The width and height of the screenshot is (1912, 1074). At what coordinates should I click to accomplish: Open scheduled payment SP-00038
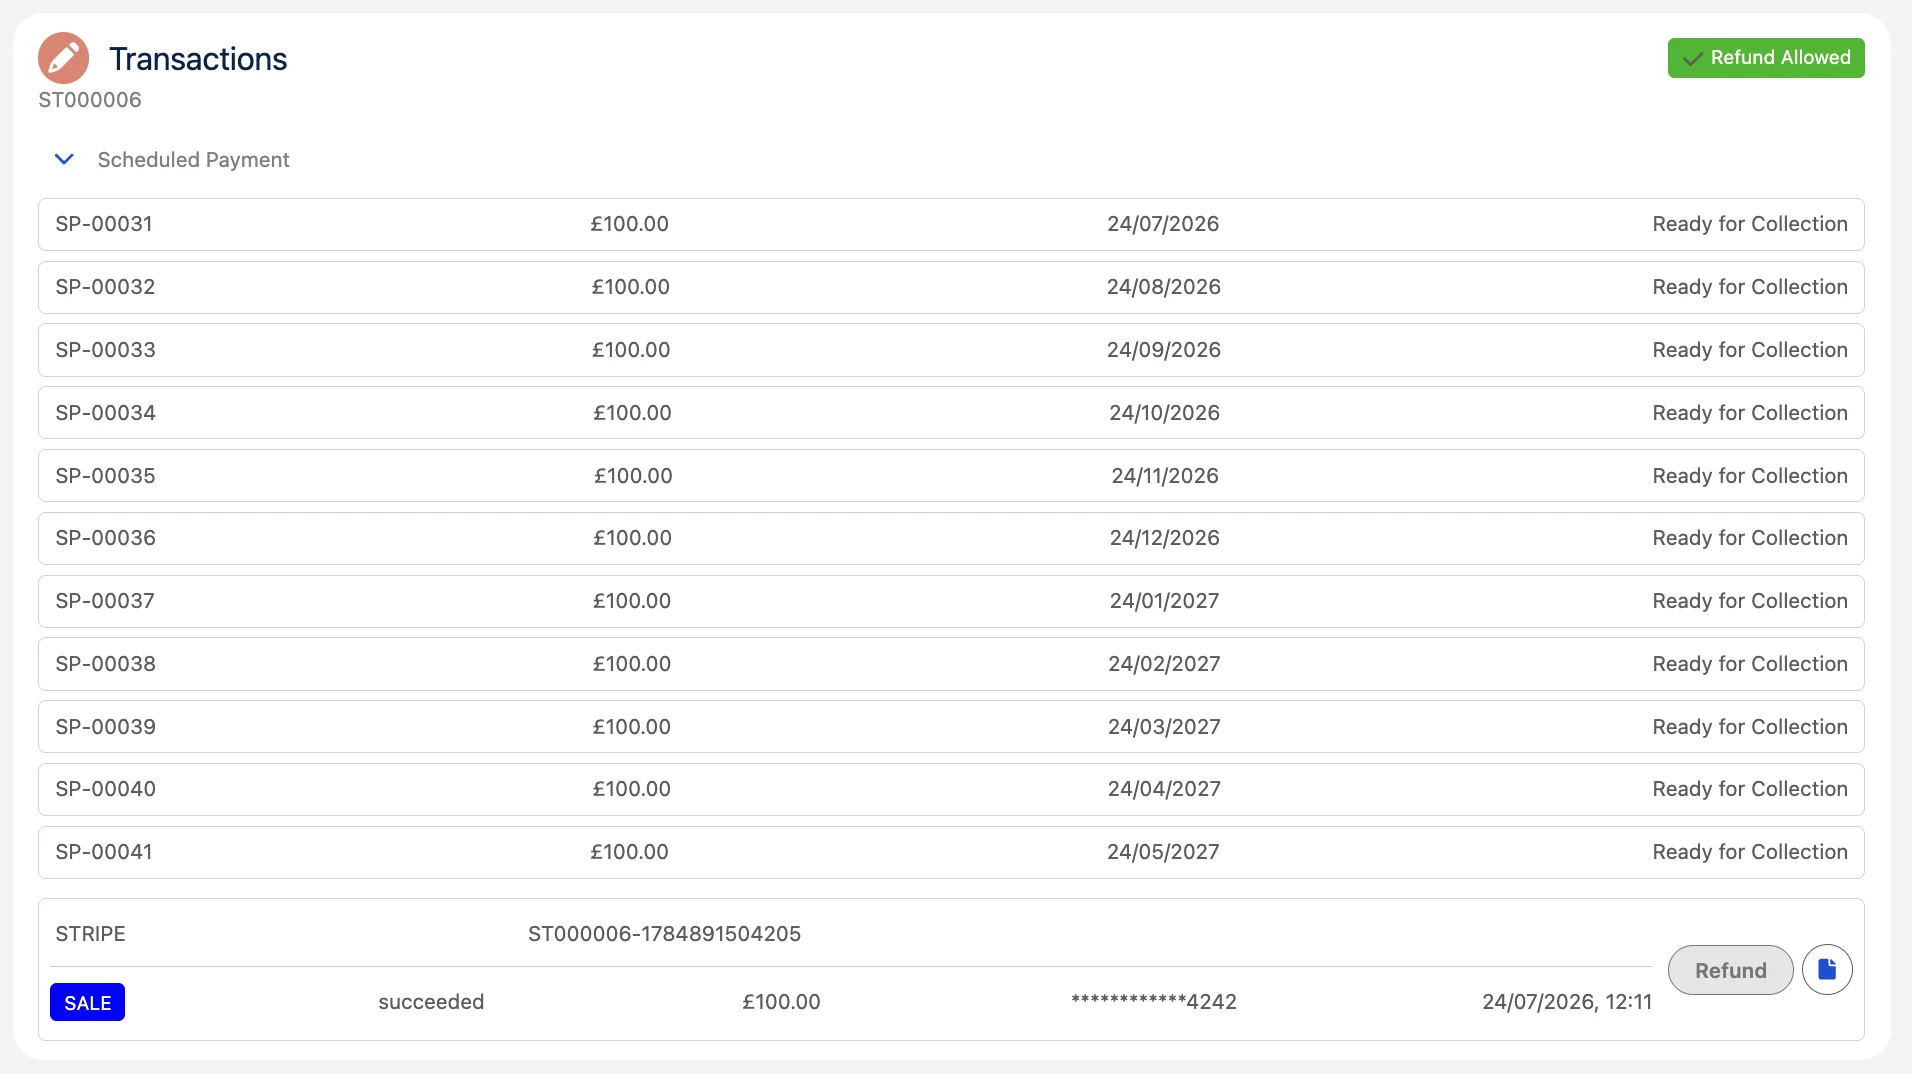(951, 664)
